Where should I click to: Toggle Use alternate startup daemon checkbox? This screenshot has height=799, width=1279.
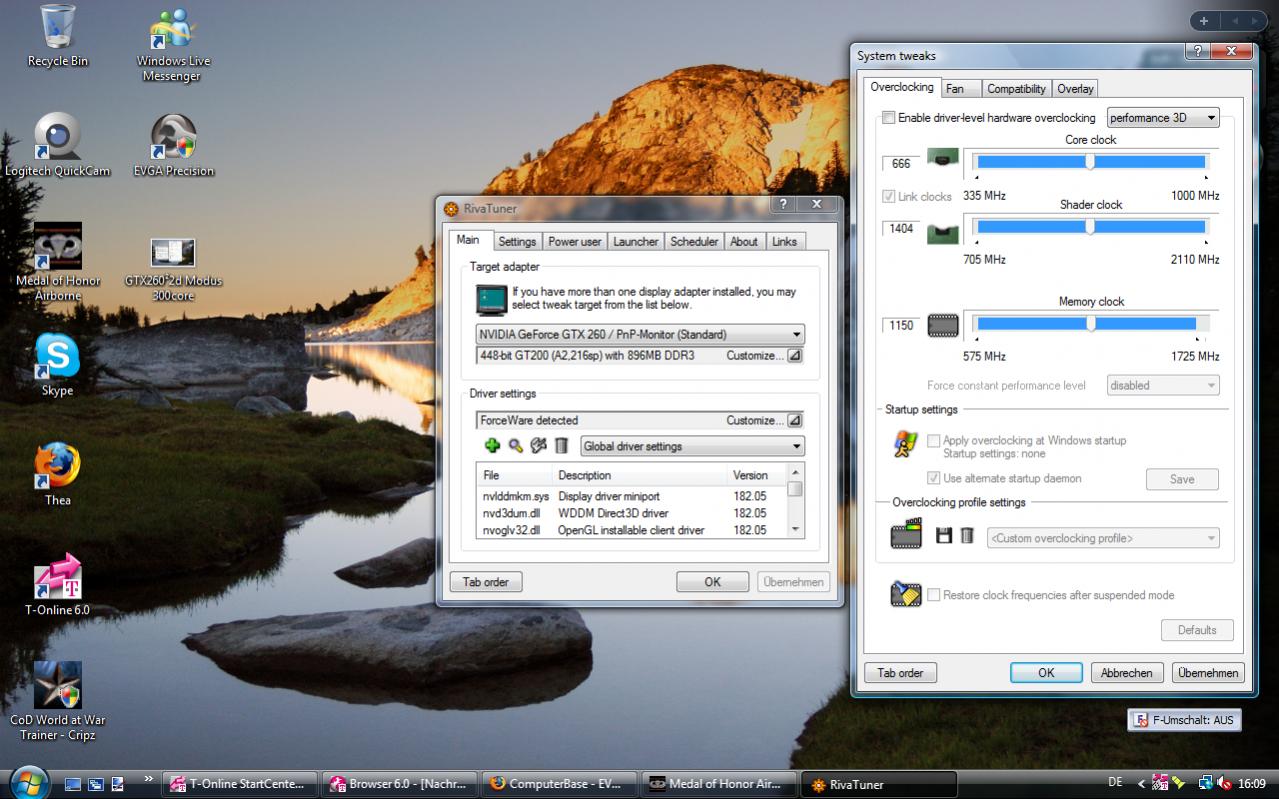coord(934,478)
